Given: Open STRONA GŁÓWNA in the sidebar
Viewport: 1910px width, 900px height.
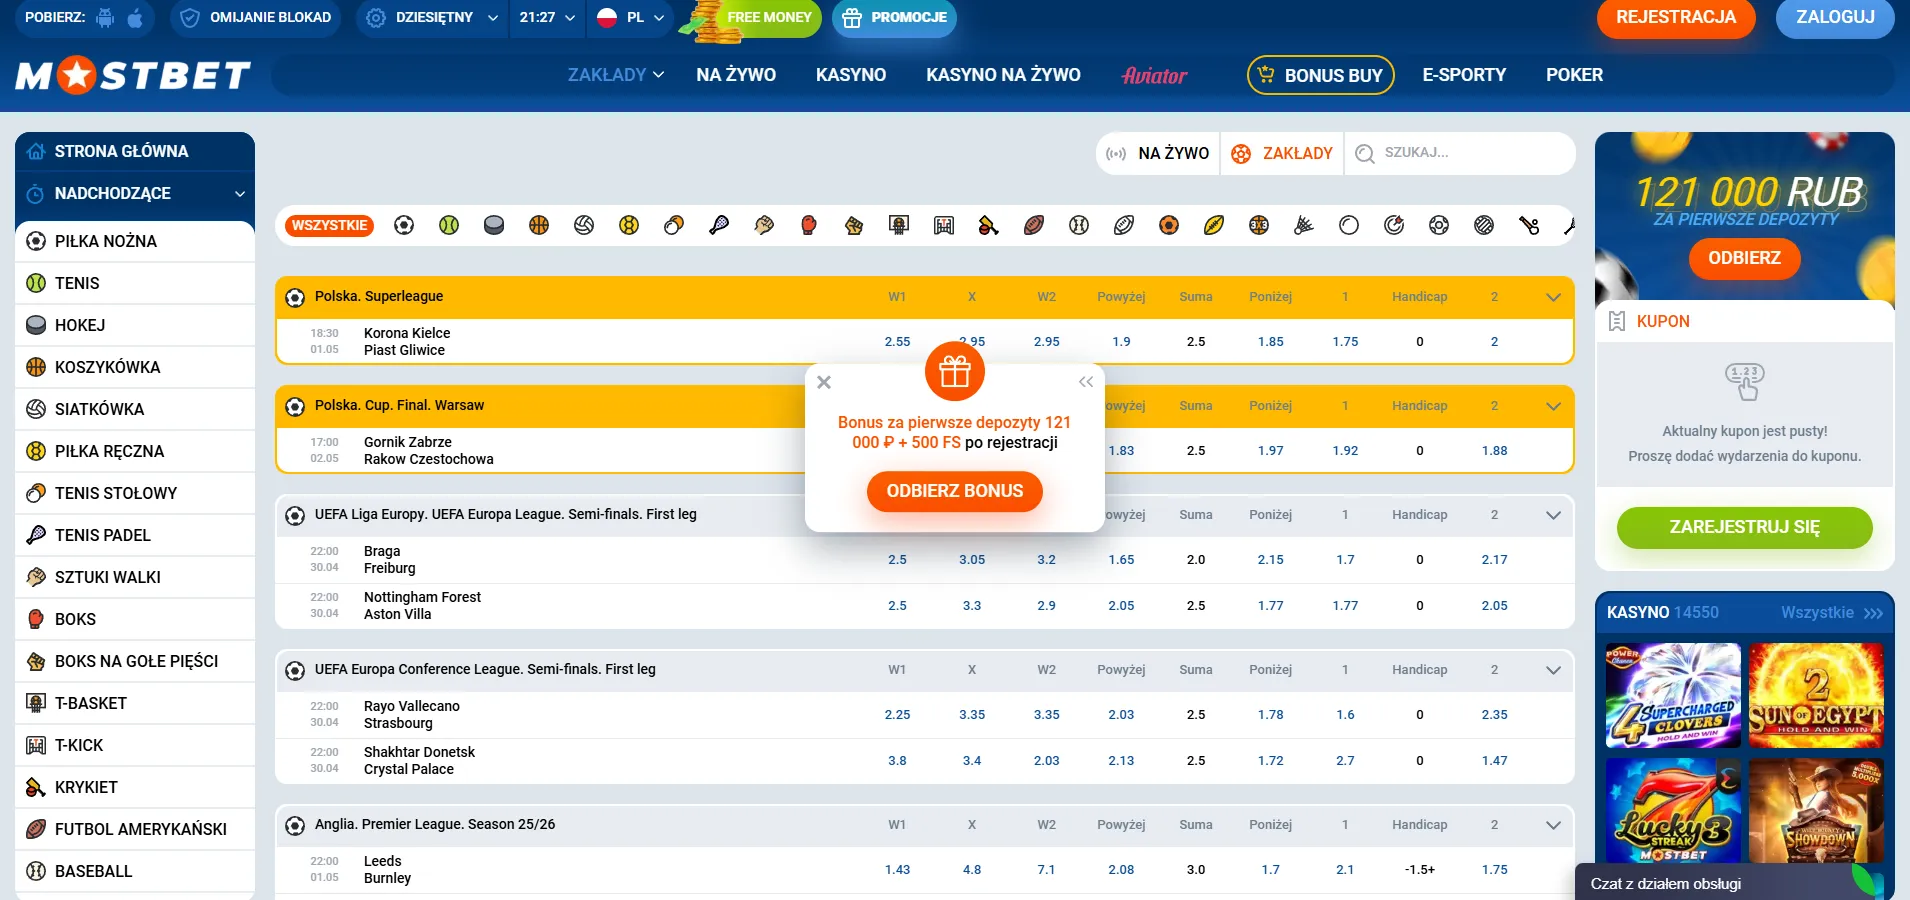Looking at the screenshot, I should click(135, 151).
